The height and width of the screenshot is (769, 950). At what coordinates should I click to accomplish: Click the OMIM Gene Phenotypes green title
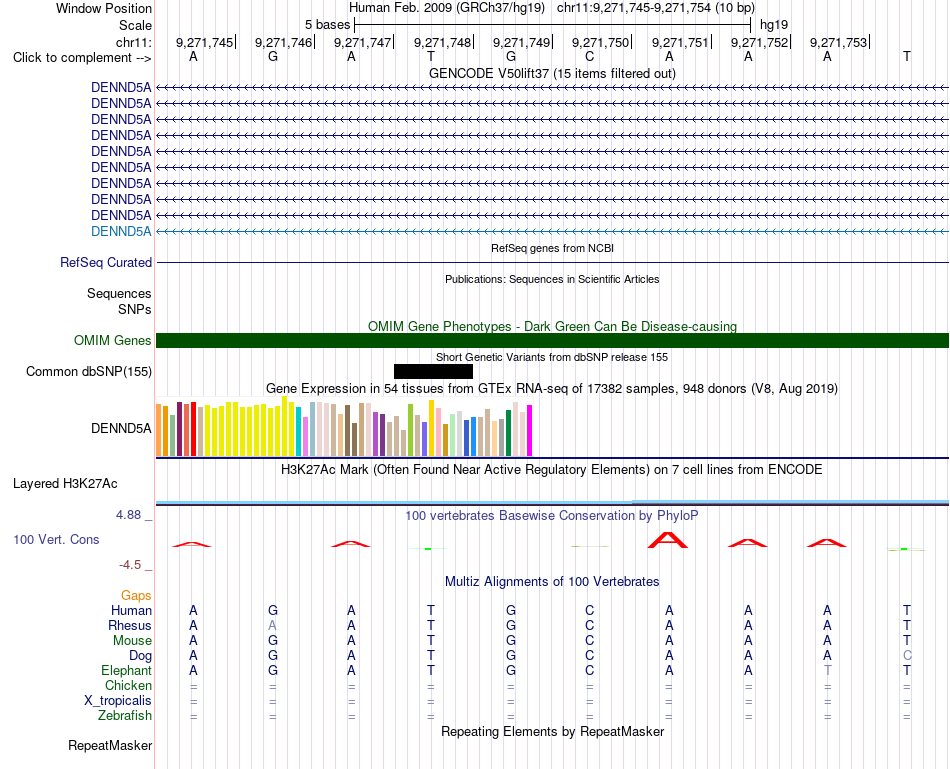point(553,327)
